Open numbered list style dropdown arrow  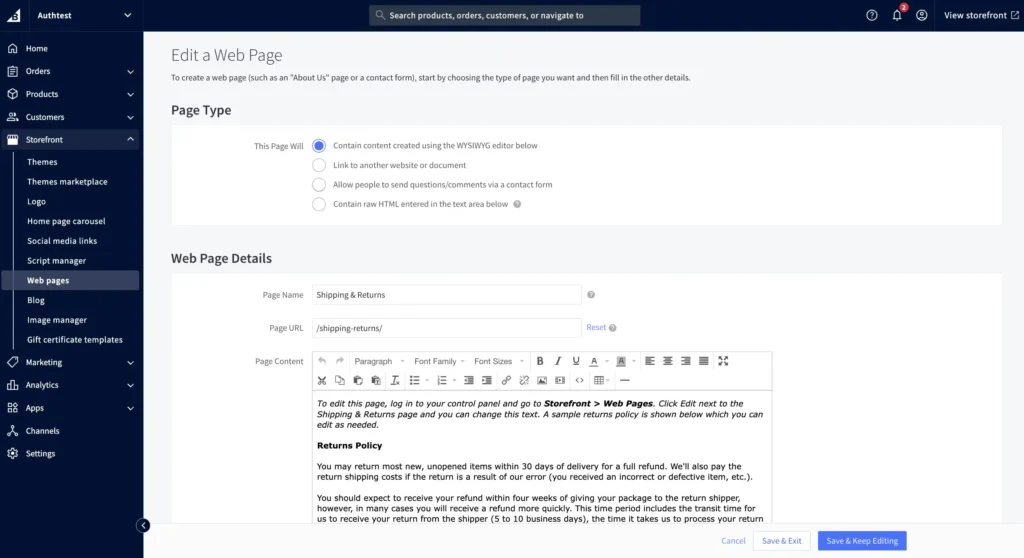[455, 380]
